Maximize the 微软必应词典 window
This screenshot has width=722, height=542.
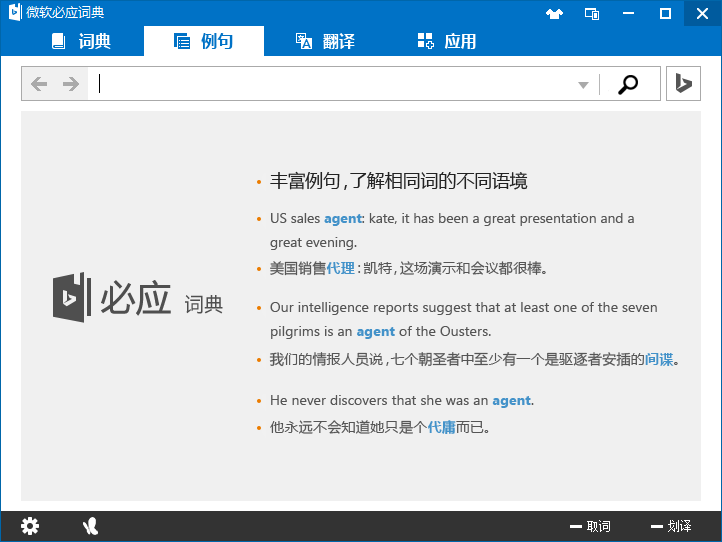click(x=665, y=13)
